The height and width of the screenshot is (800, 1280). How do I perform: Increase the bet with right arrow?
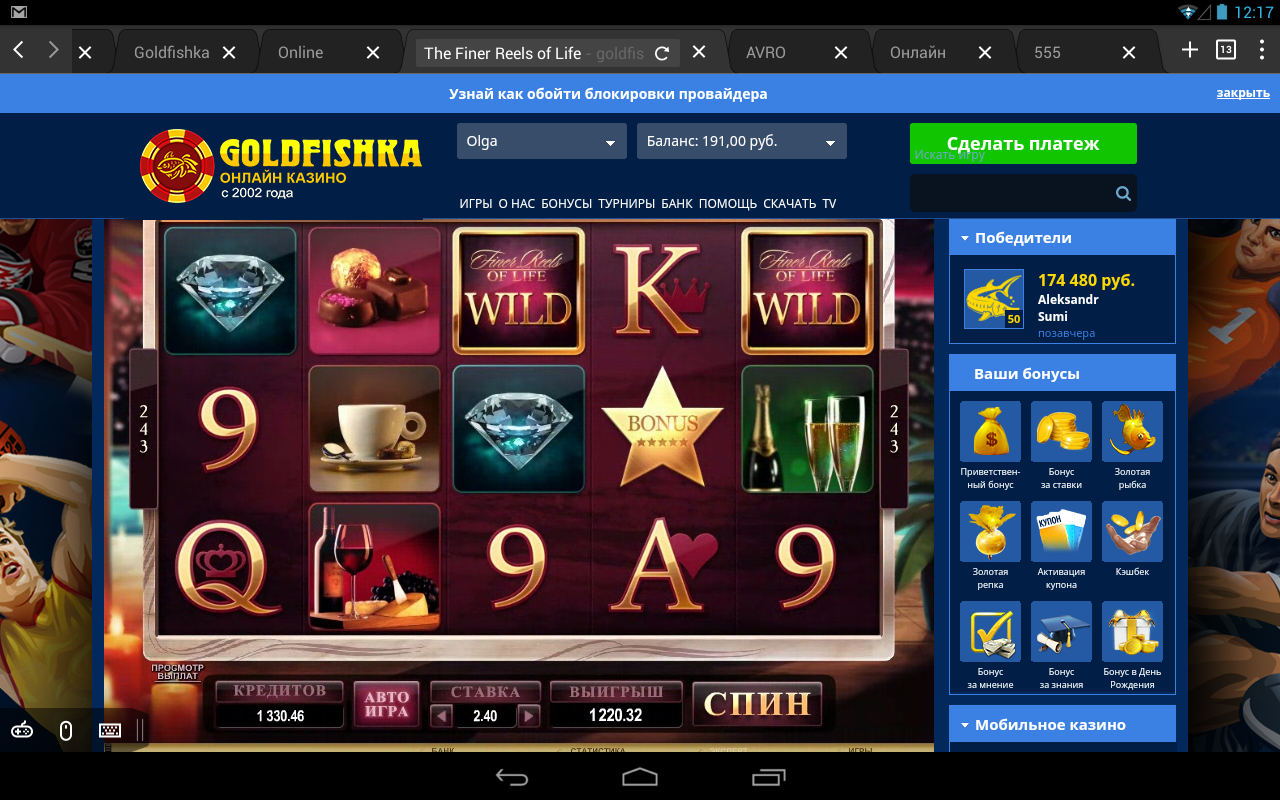[x=529, y=716]
